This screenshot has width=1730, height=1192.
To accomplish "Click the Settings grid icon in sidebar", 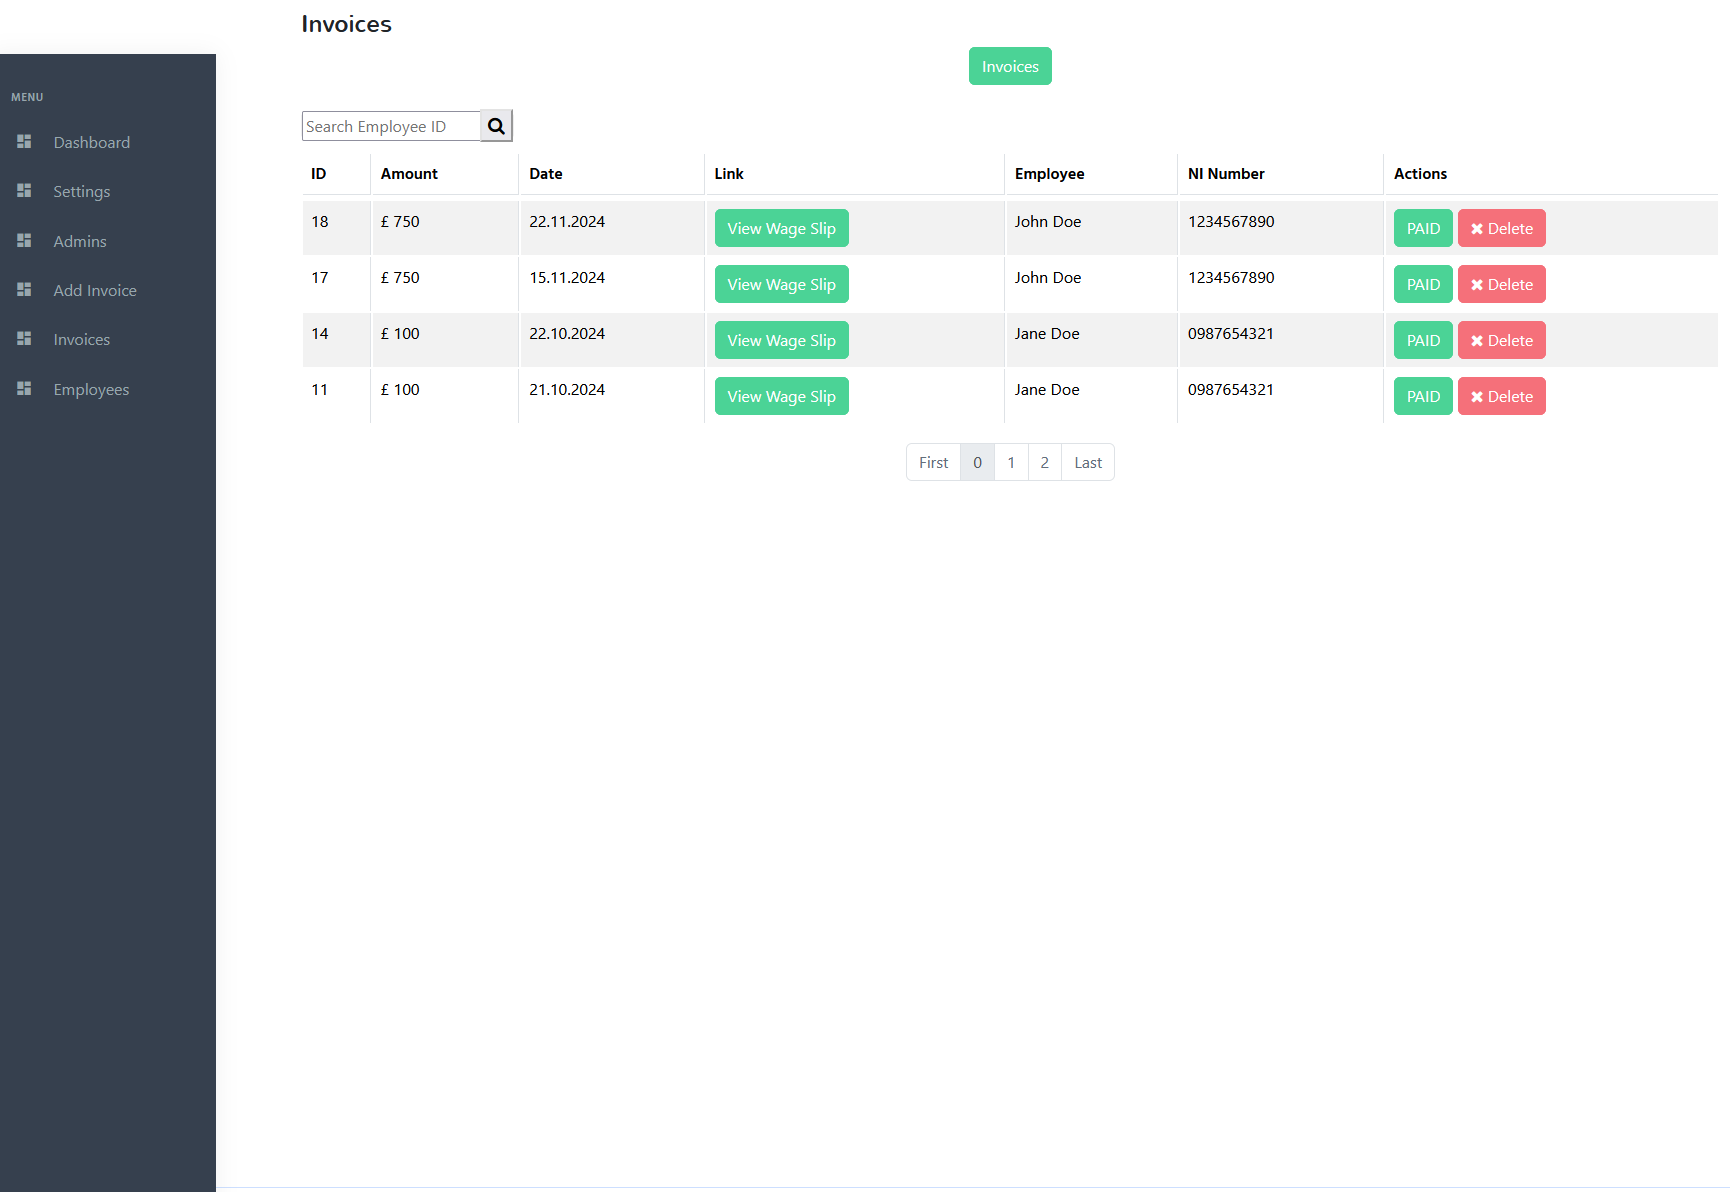I will [x=24, y=191].
